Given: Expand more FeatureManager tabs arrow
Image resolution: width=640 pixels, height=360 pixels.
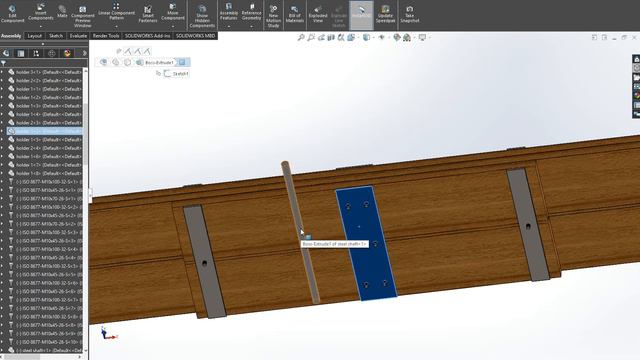Looking at the screenshot, I should pos(84,53).
